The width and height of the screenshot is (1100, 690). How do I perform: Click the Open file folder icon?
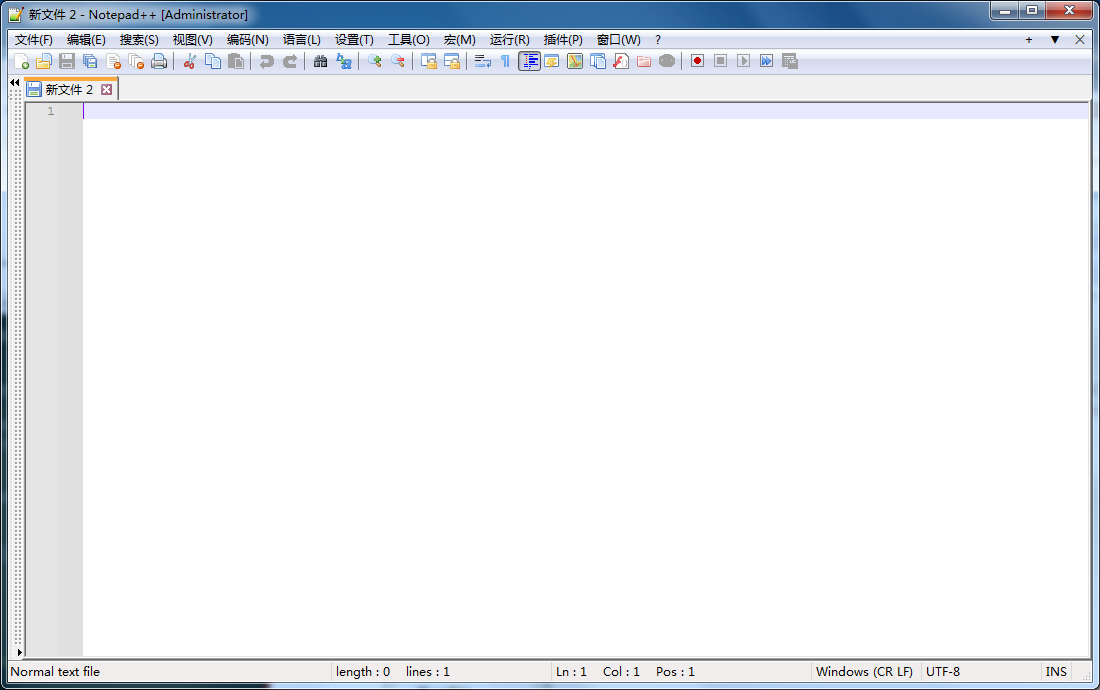click(x=44, y=61)
